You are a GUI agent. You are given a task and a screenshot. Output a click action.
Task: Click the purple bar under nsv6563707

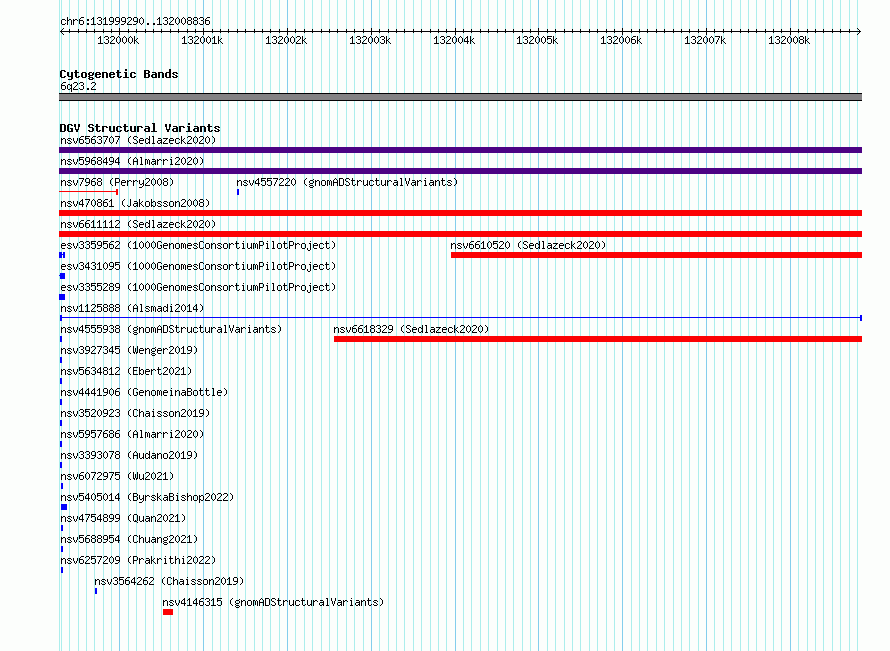click(x=460, y=150)
